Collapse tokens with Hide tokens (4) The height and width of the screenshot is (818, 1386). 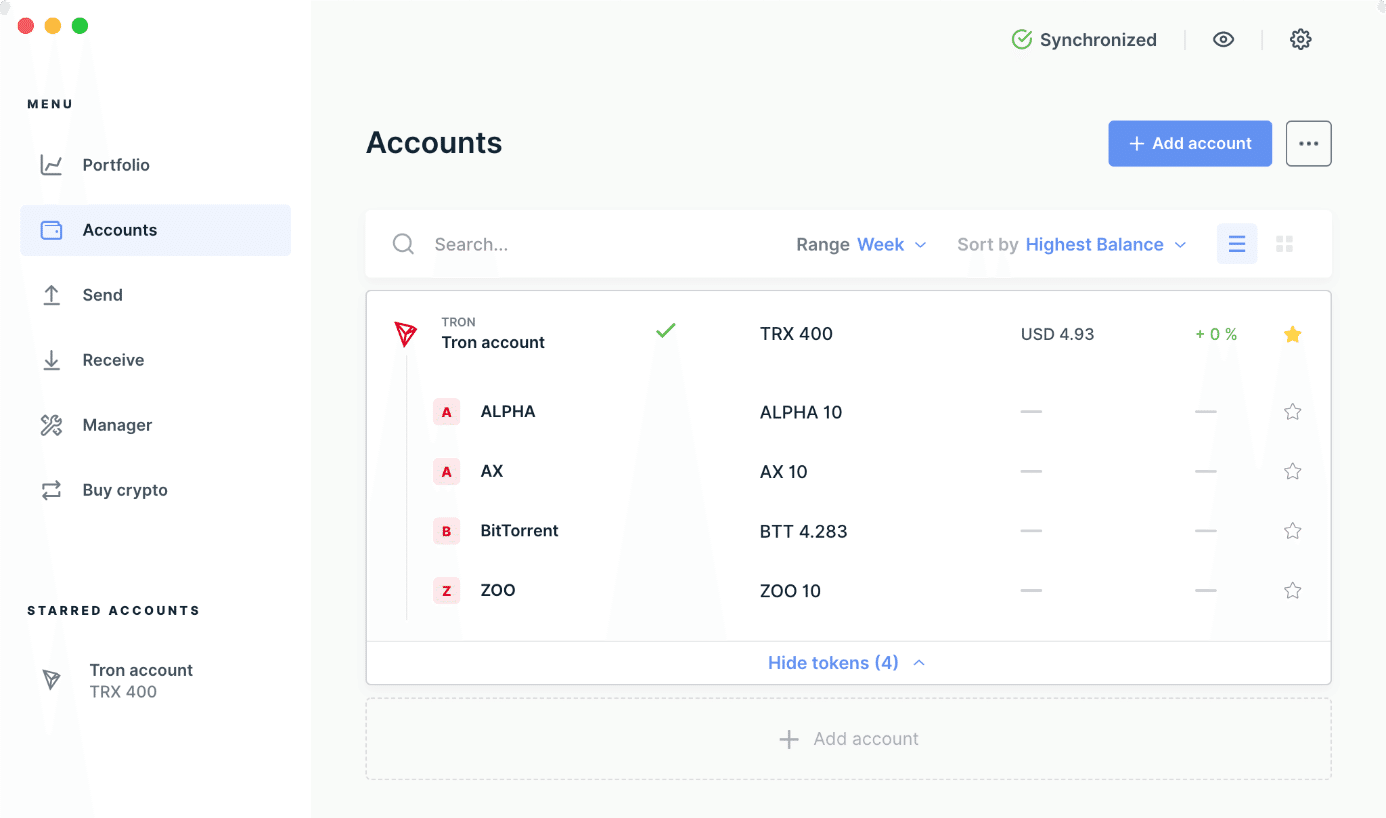(846, 663)
